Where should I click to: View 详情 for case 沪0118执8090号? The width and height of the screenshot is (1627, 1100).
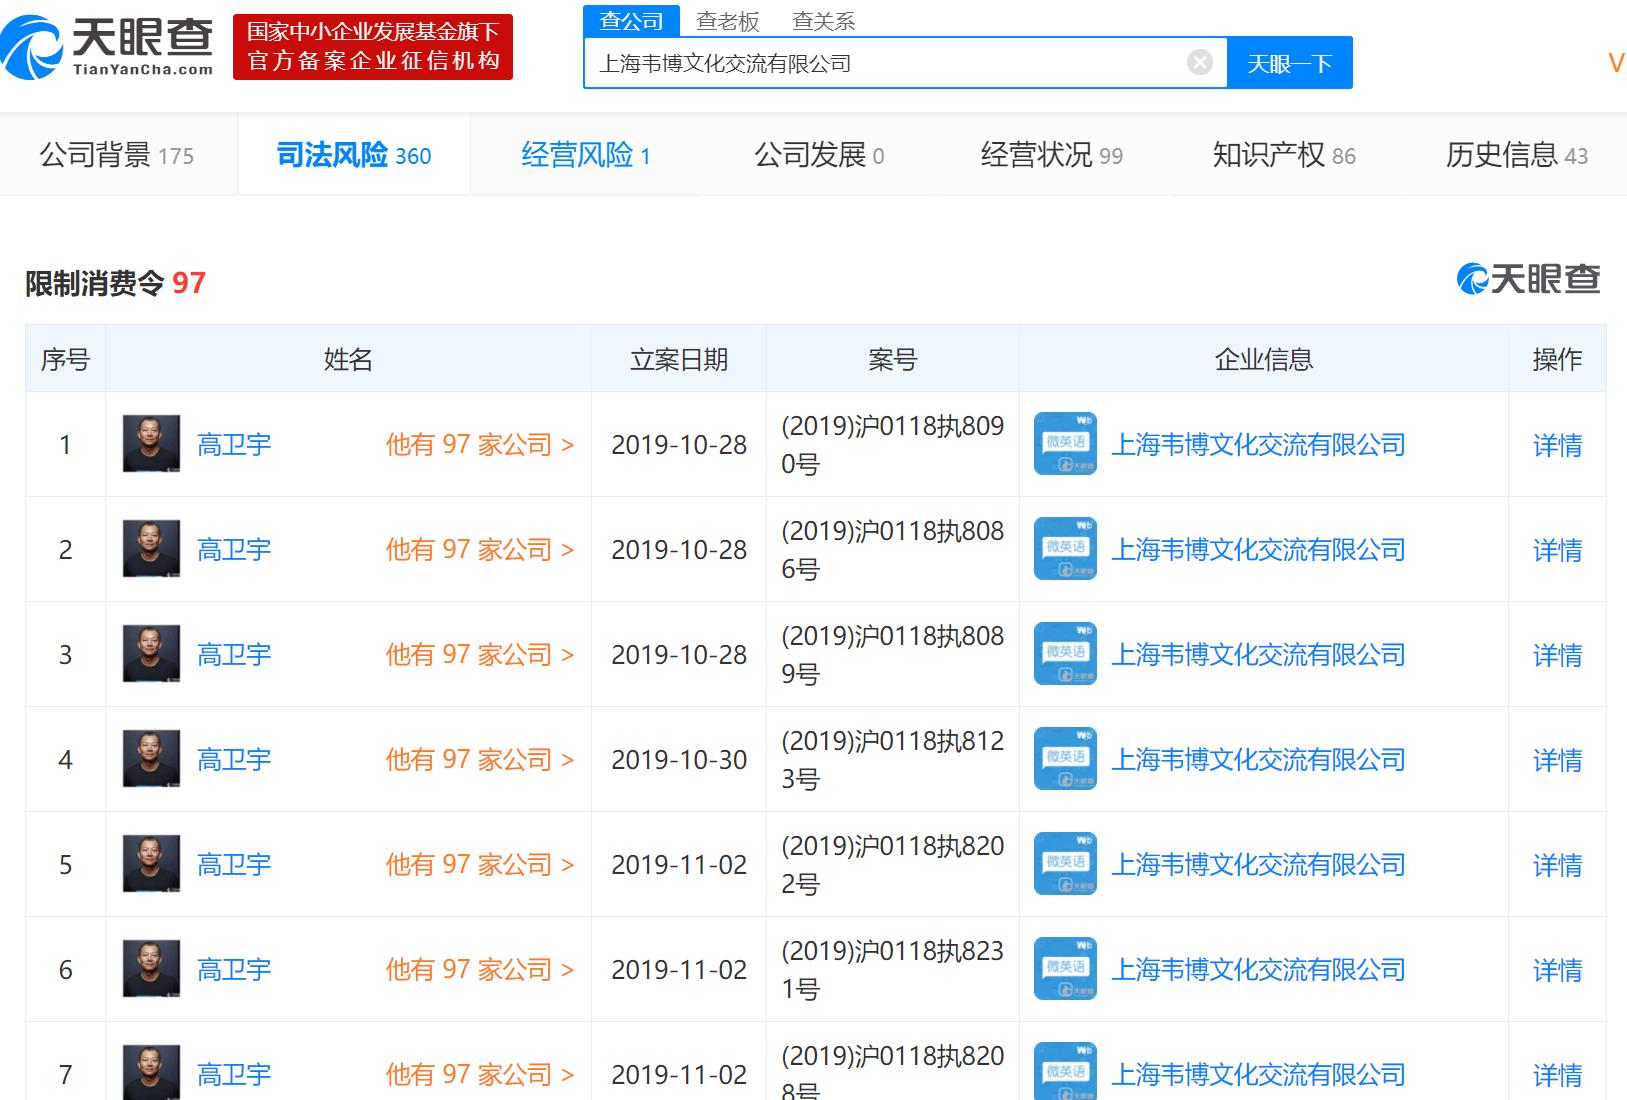[x=1557, y=445]
